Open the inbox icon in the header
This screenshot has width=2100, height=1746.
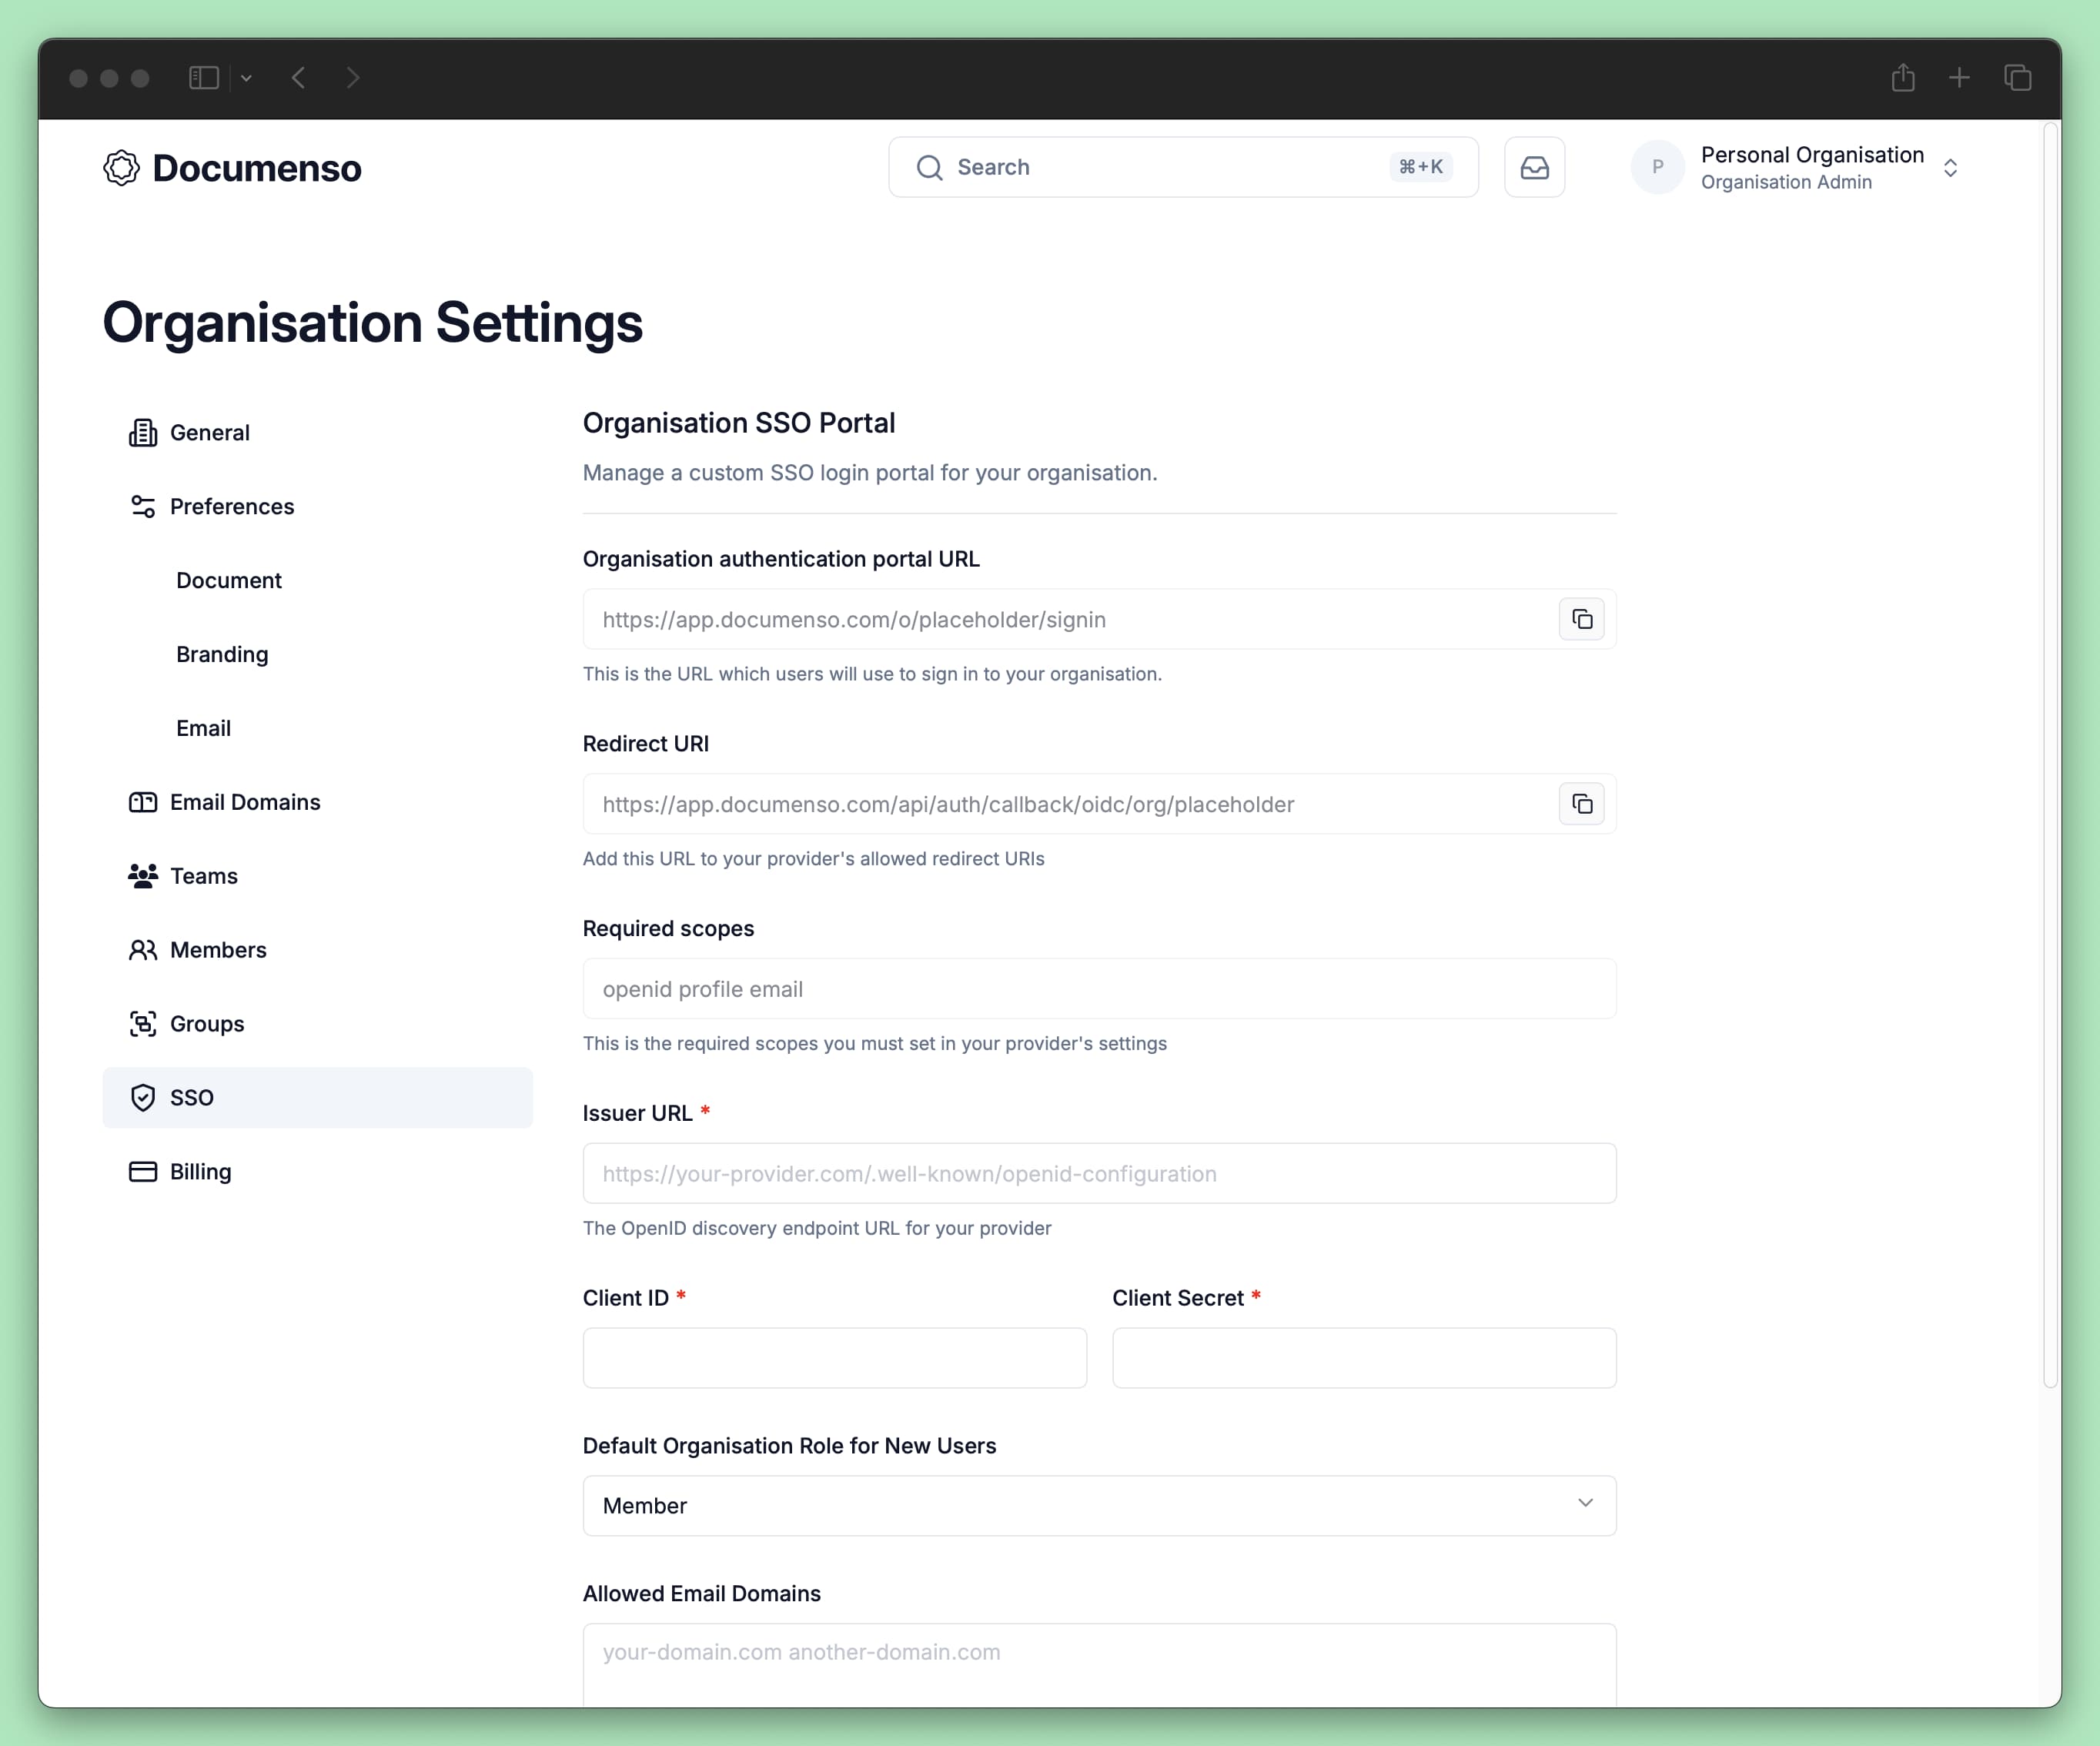(x=1535, y=167)
